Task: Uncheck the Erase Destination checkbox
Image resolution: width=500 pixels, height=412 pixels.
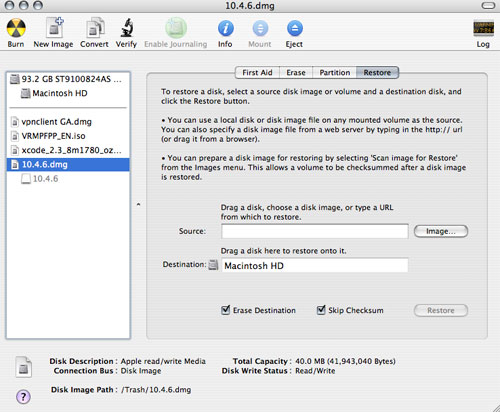Action: coord(226,310)
